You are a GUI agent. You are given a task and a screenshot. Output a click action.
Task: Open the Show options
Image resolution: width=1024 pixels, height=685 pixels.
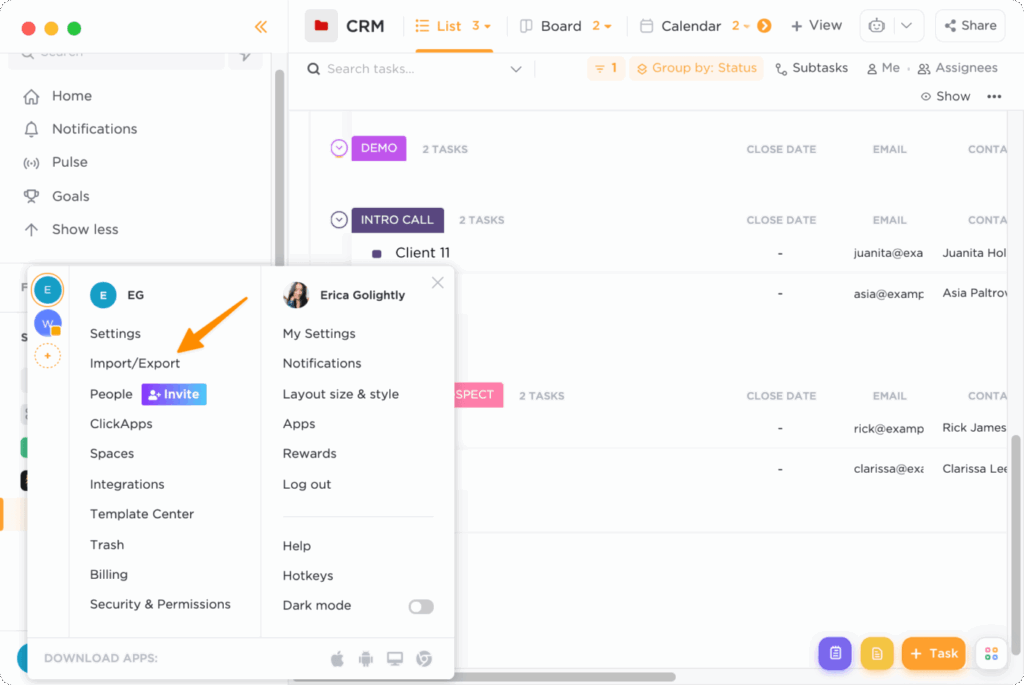coord(945,97)
